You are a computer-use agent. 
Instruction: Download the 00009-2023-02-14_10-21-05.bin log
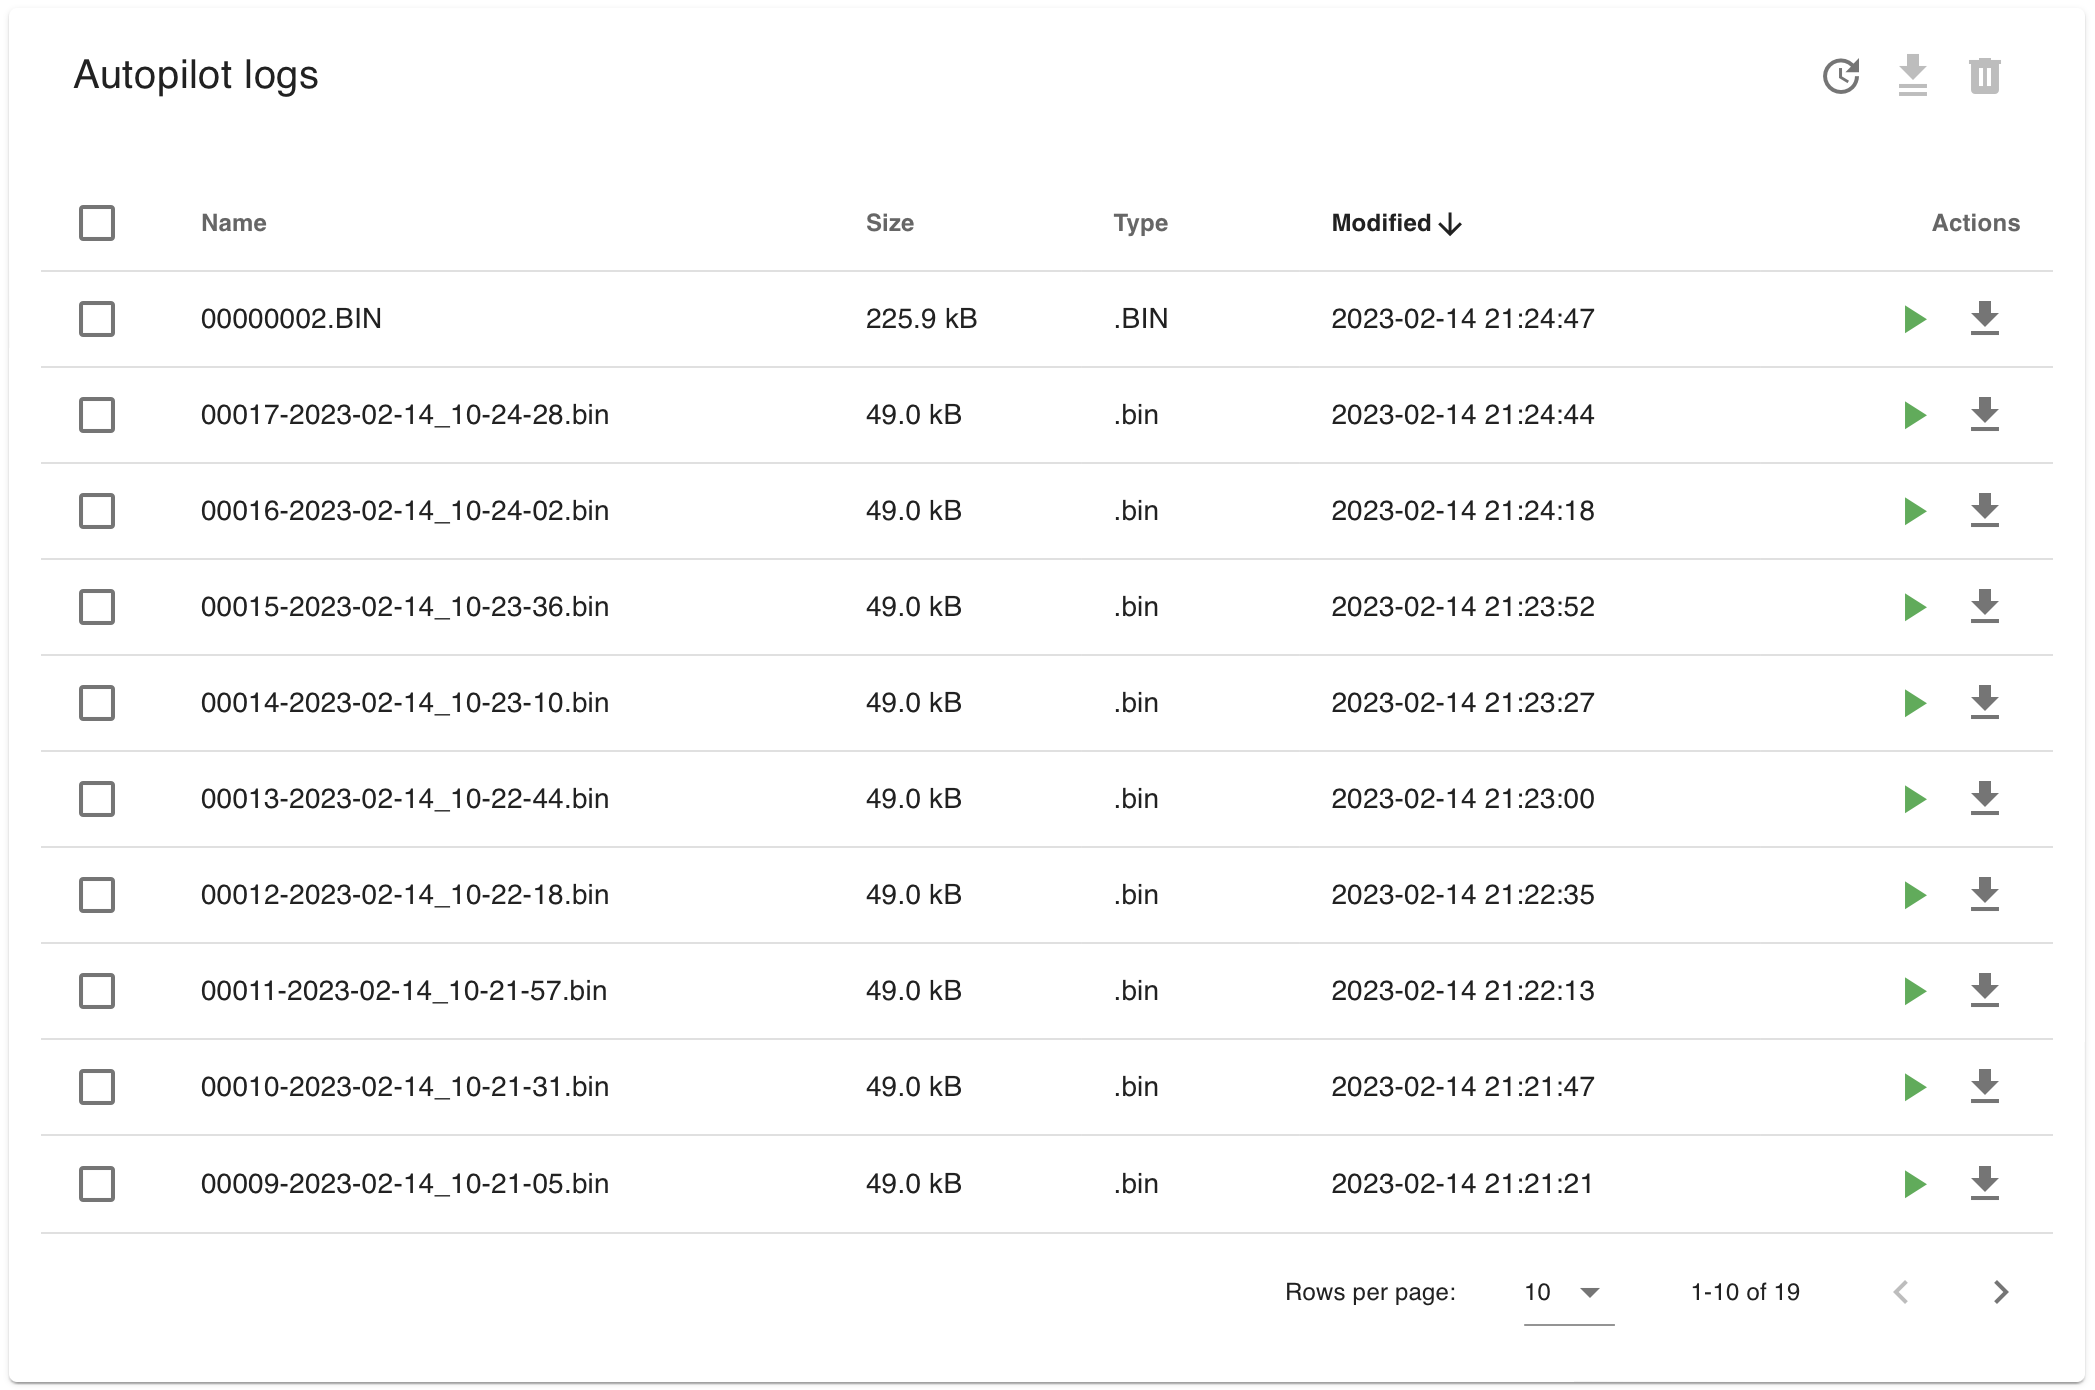[x=1984, y=1184]
